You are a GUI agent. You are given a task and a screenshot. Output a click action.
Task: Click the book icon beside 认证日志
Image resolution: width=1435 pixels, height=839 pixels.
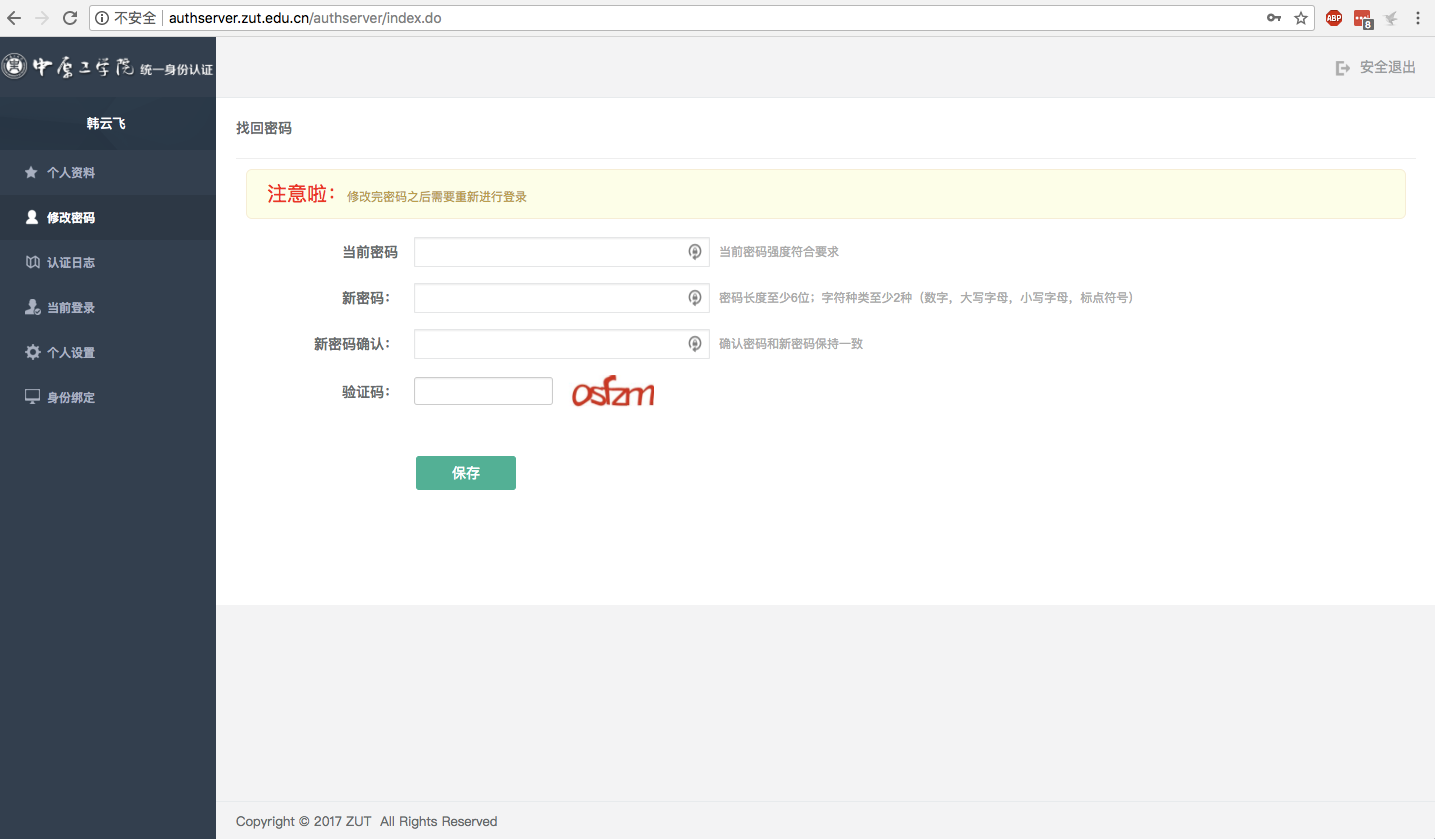32,263
